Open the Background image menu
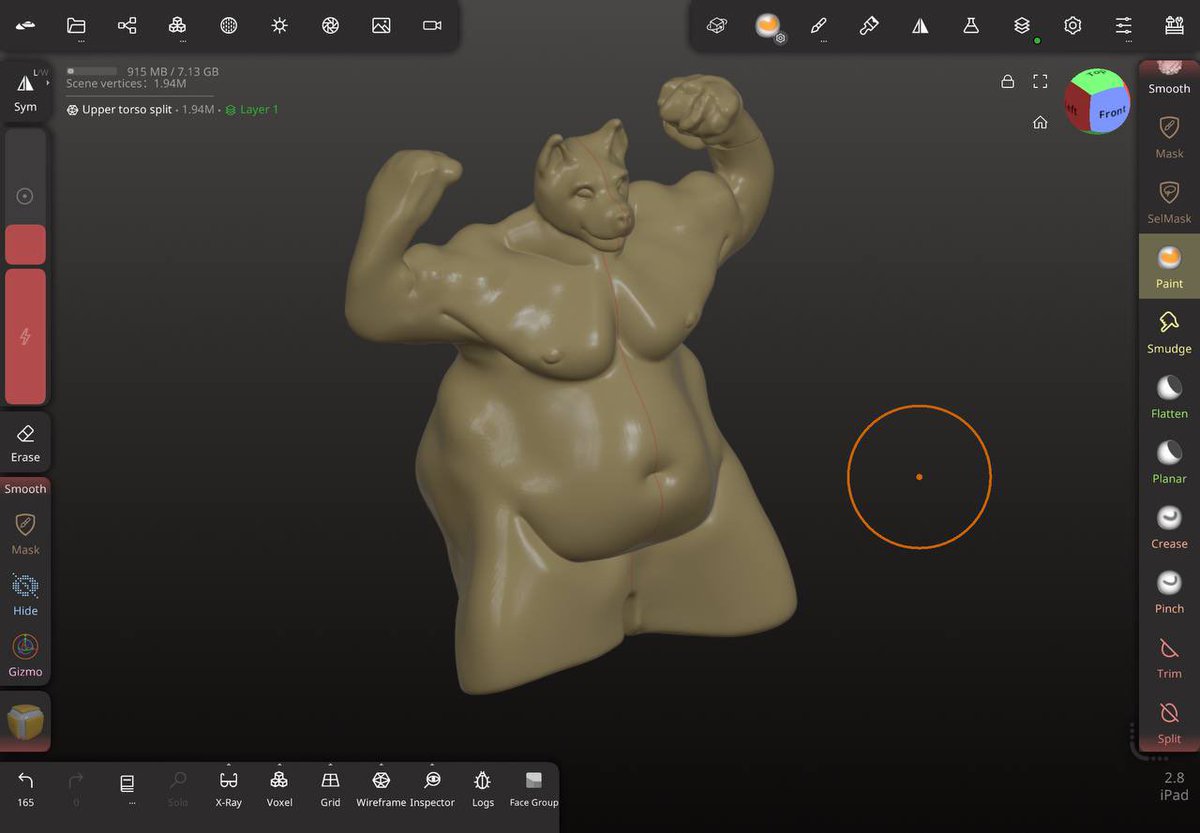The height and width of the screenshot is (833, 1200). click(x=381, y=26)
